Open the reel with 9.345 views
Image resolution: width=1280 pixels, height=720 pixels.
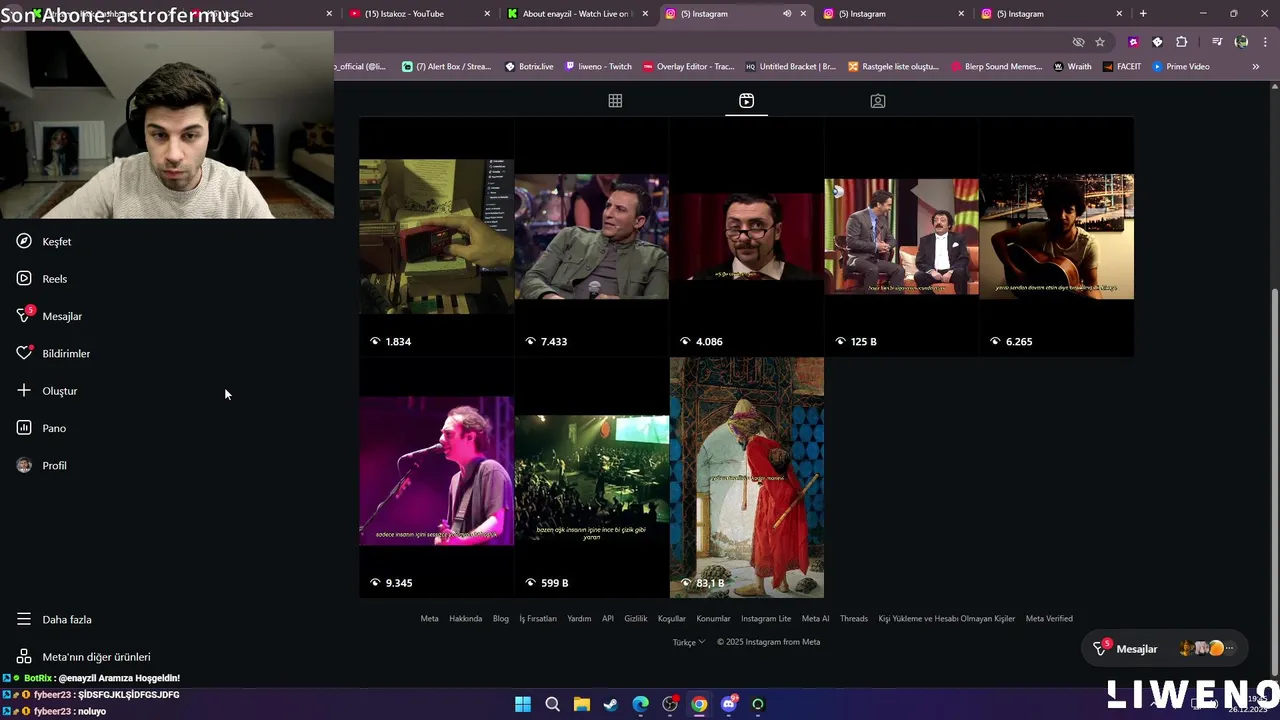[x=436, y=477]
